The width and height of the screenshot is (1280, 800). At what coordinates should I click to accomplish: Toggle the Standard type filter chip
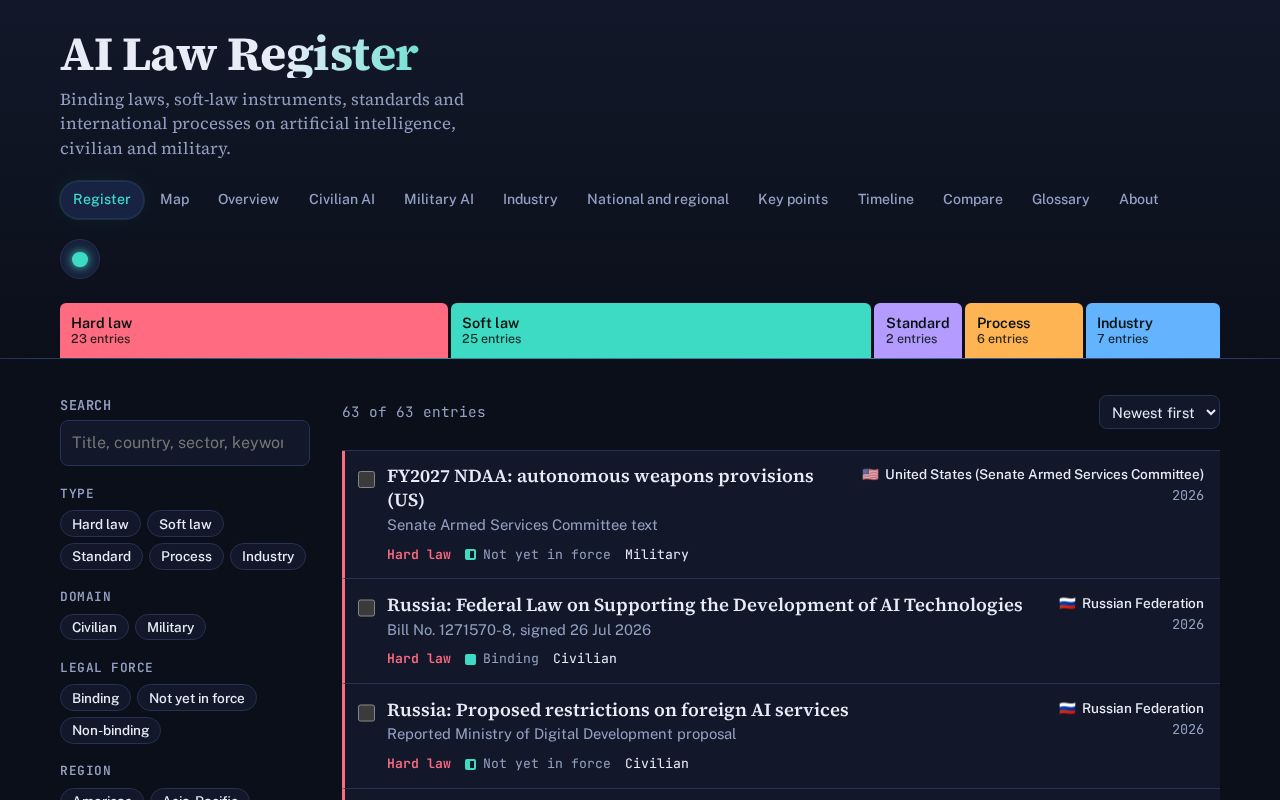pyautogui.click(x=101, y=556)
